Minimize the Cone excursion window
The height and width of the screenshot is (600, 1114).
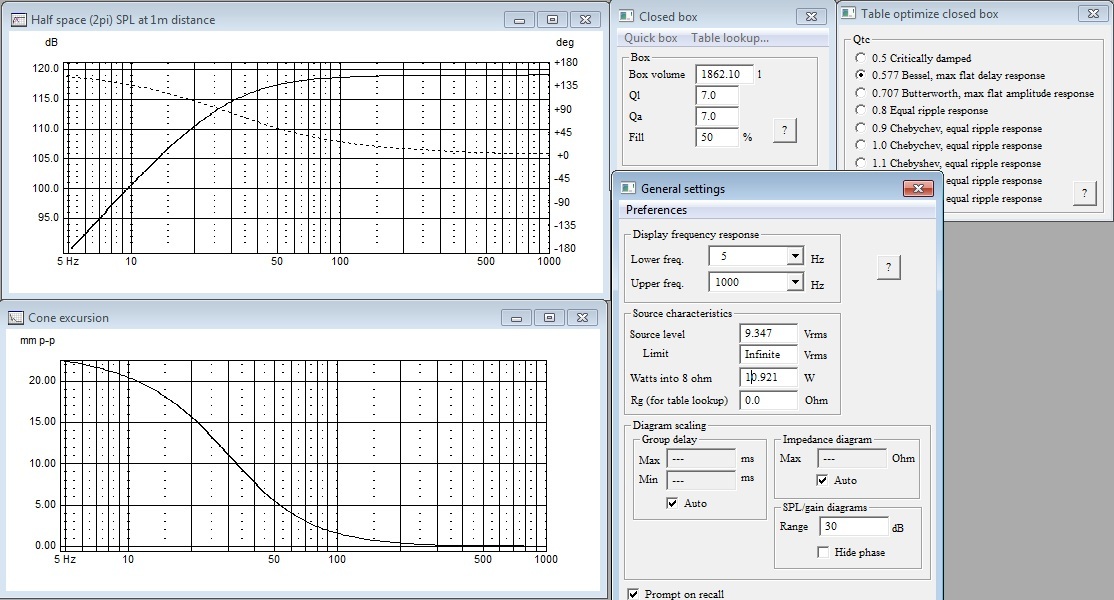517,318
